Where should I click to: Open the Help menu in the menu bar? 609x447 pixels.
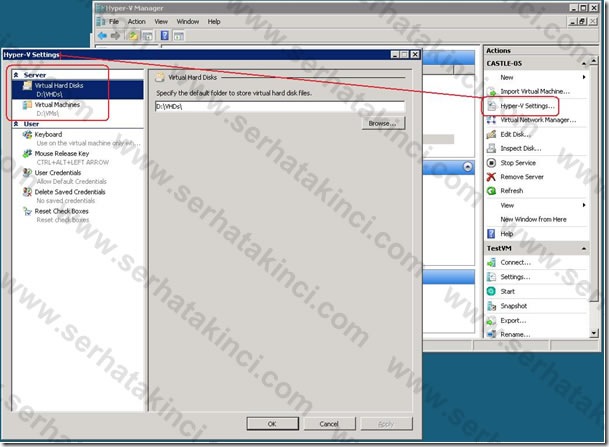214,22
